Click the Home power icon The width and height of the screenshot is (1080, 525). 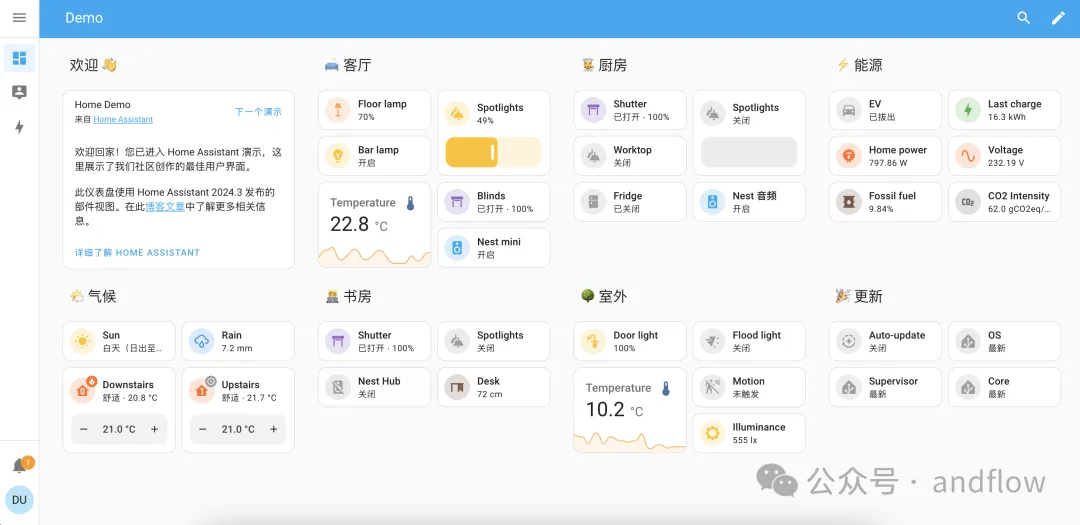pyautogui.click(x=849, y=156)
